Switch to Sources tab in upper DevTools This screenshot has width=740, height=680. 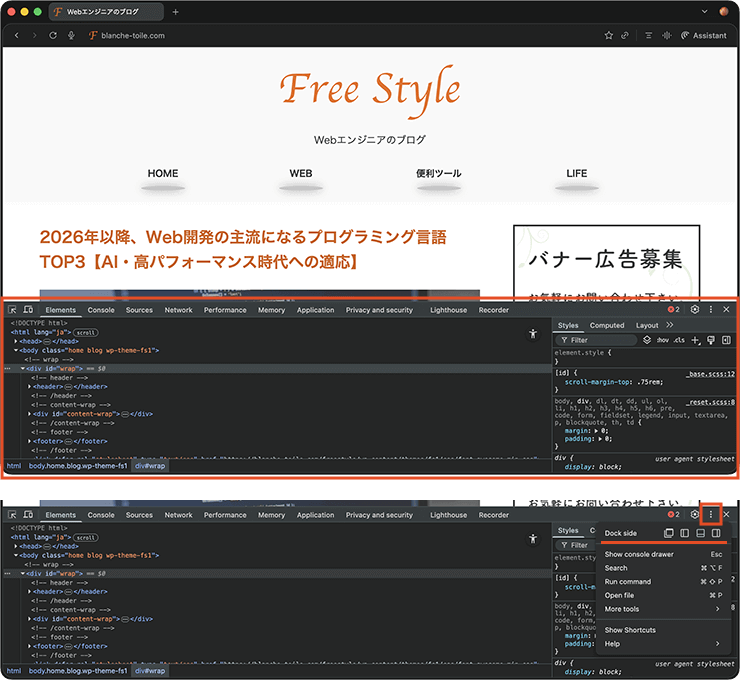[139, 310]
